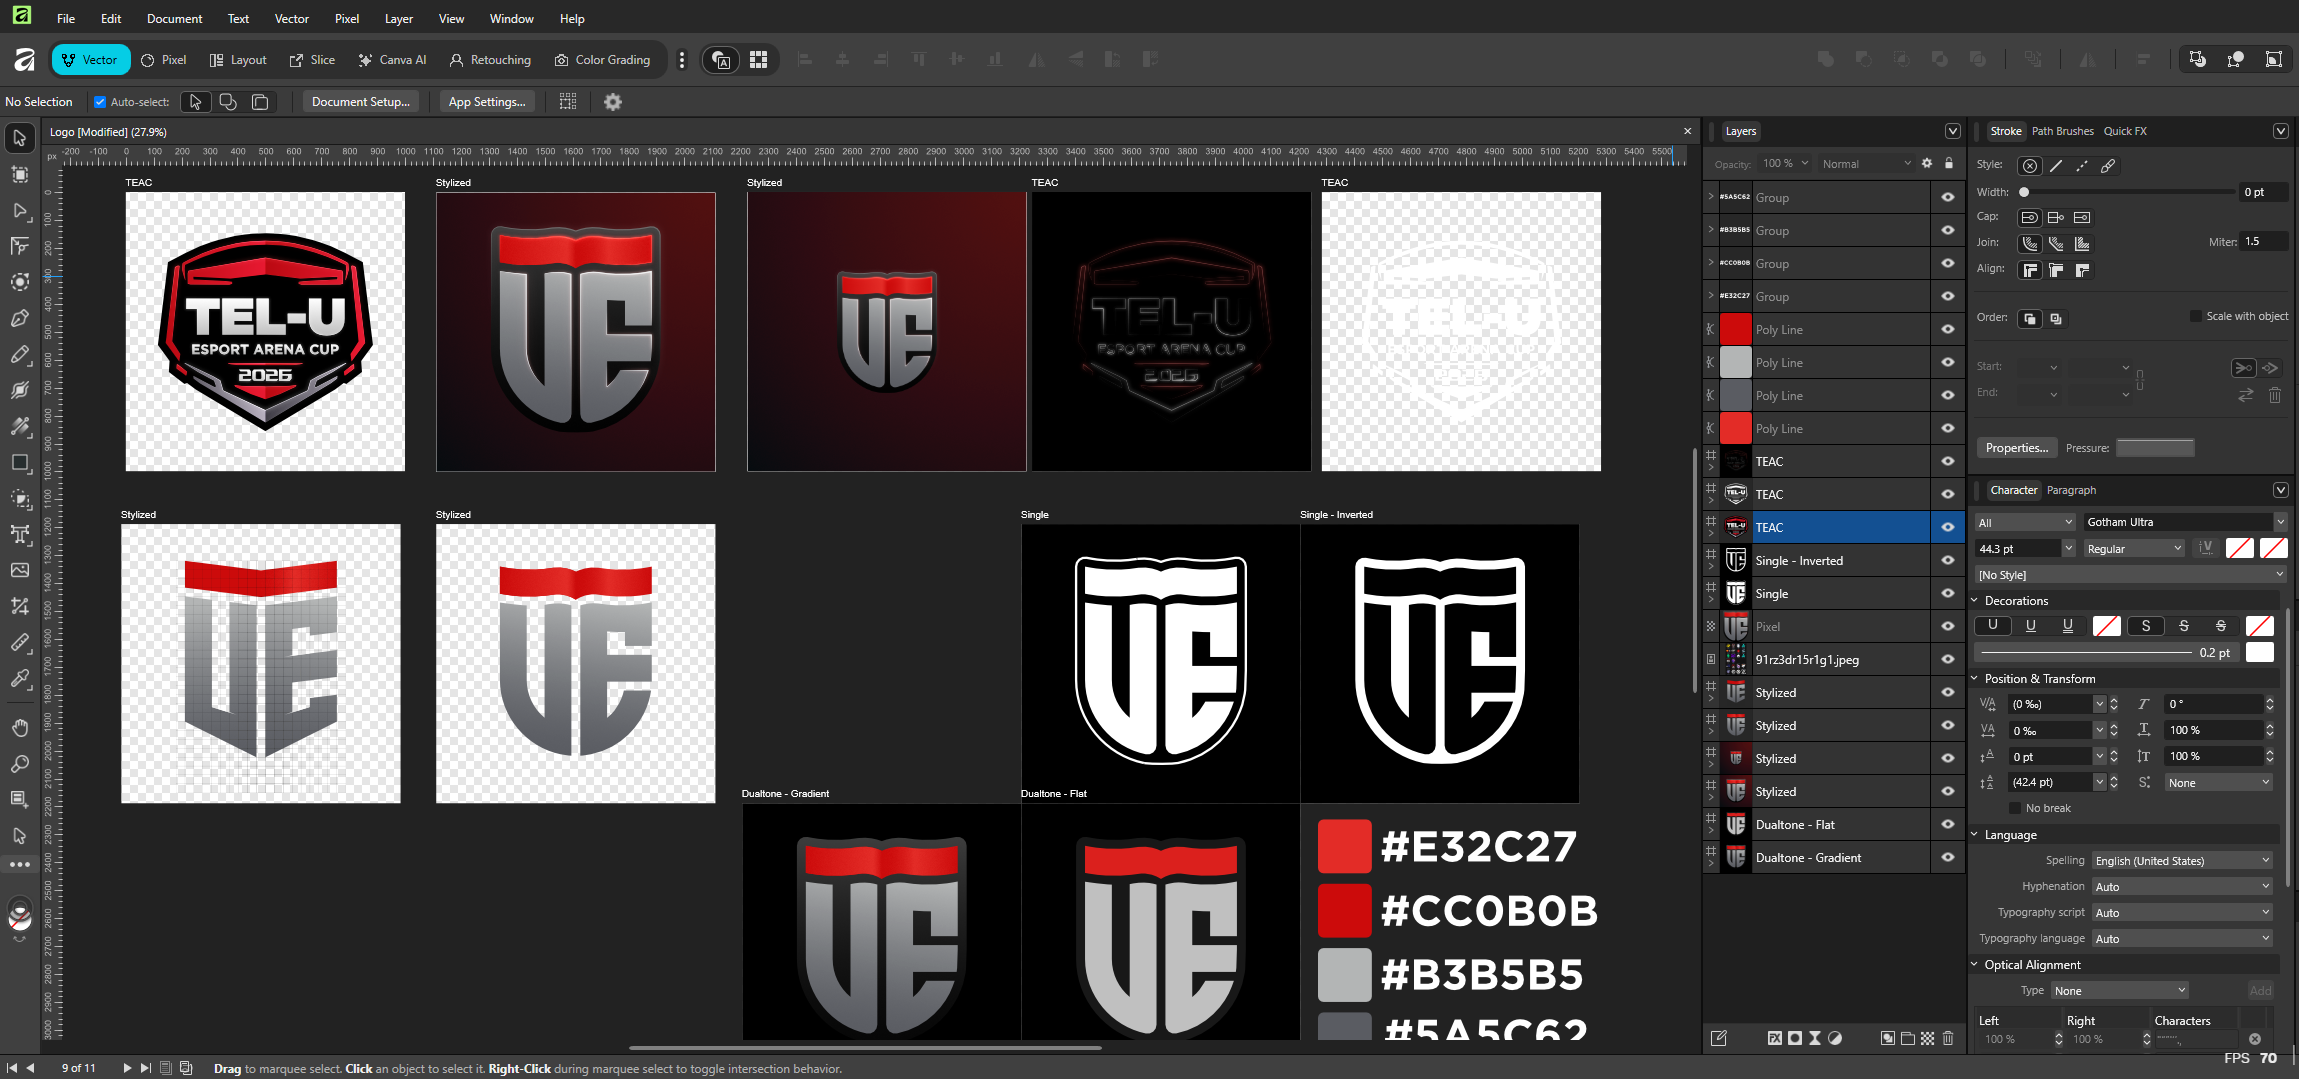Set stroke style to Brush
The image size is (2299, 1079).
coord(2108,166)
